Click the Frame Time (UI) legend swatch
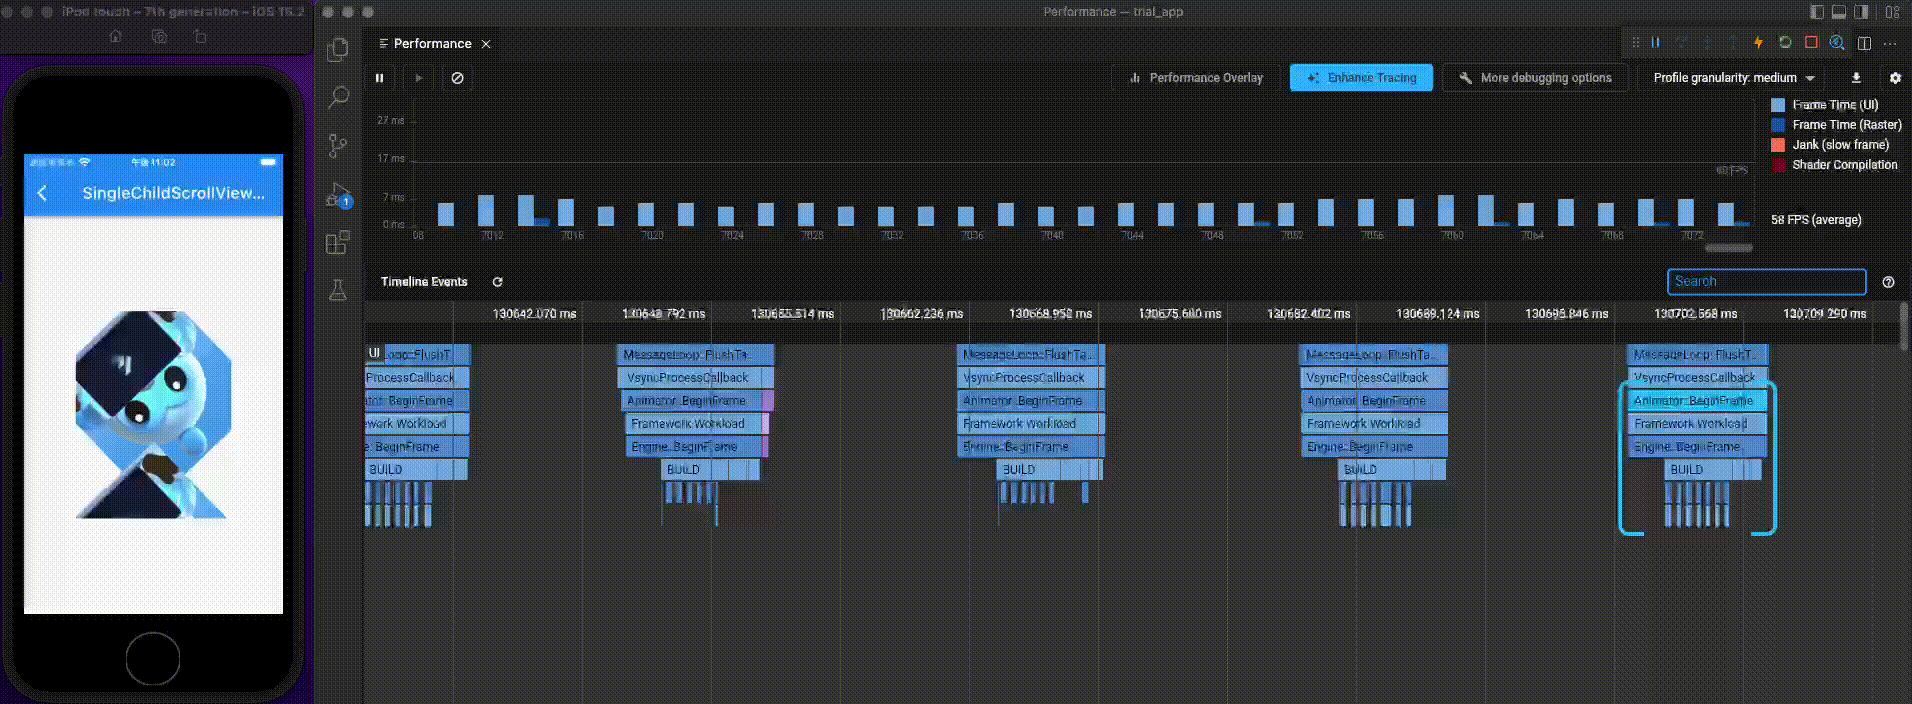The width and height of the screenshot is (1912, 704). pos(1777,105)
